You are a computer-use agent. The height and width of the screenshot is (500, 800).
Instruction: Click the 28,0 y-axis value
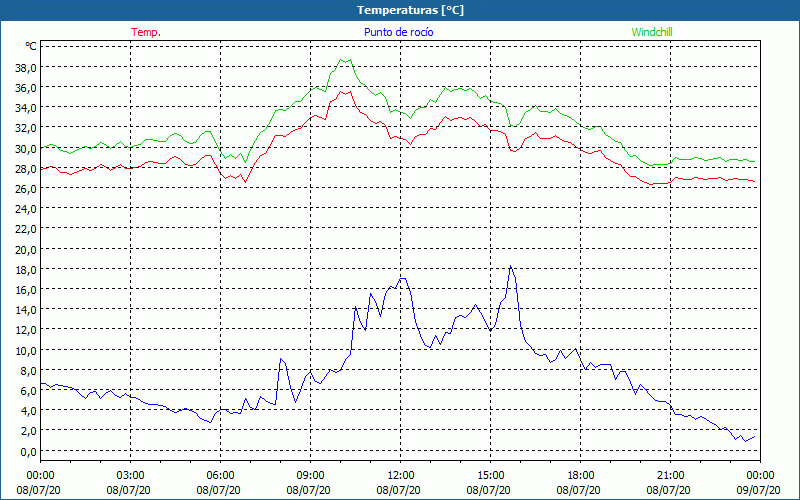pos(26,168)
